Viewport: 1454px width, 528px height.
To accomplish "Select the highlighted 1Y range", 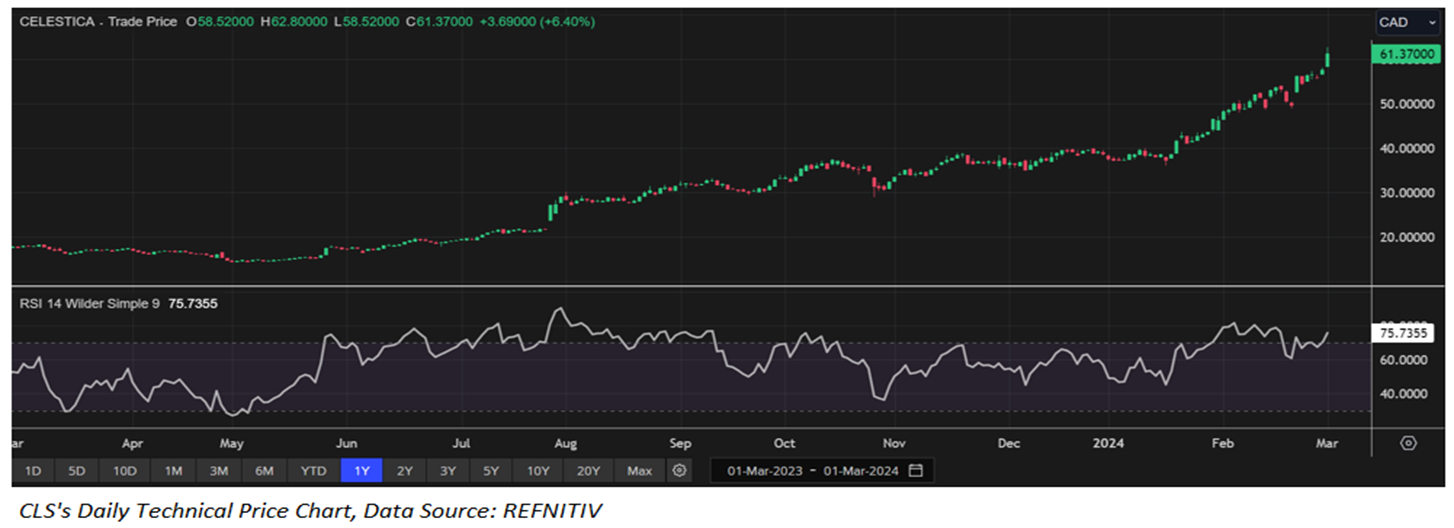I will (x=360, y=470).
